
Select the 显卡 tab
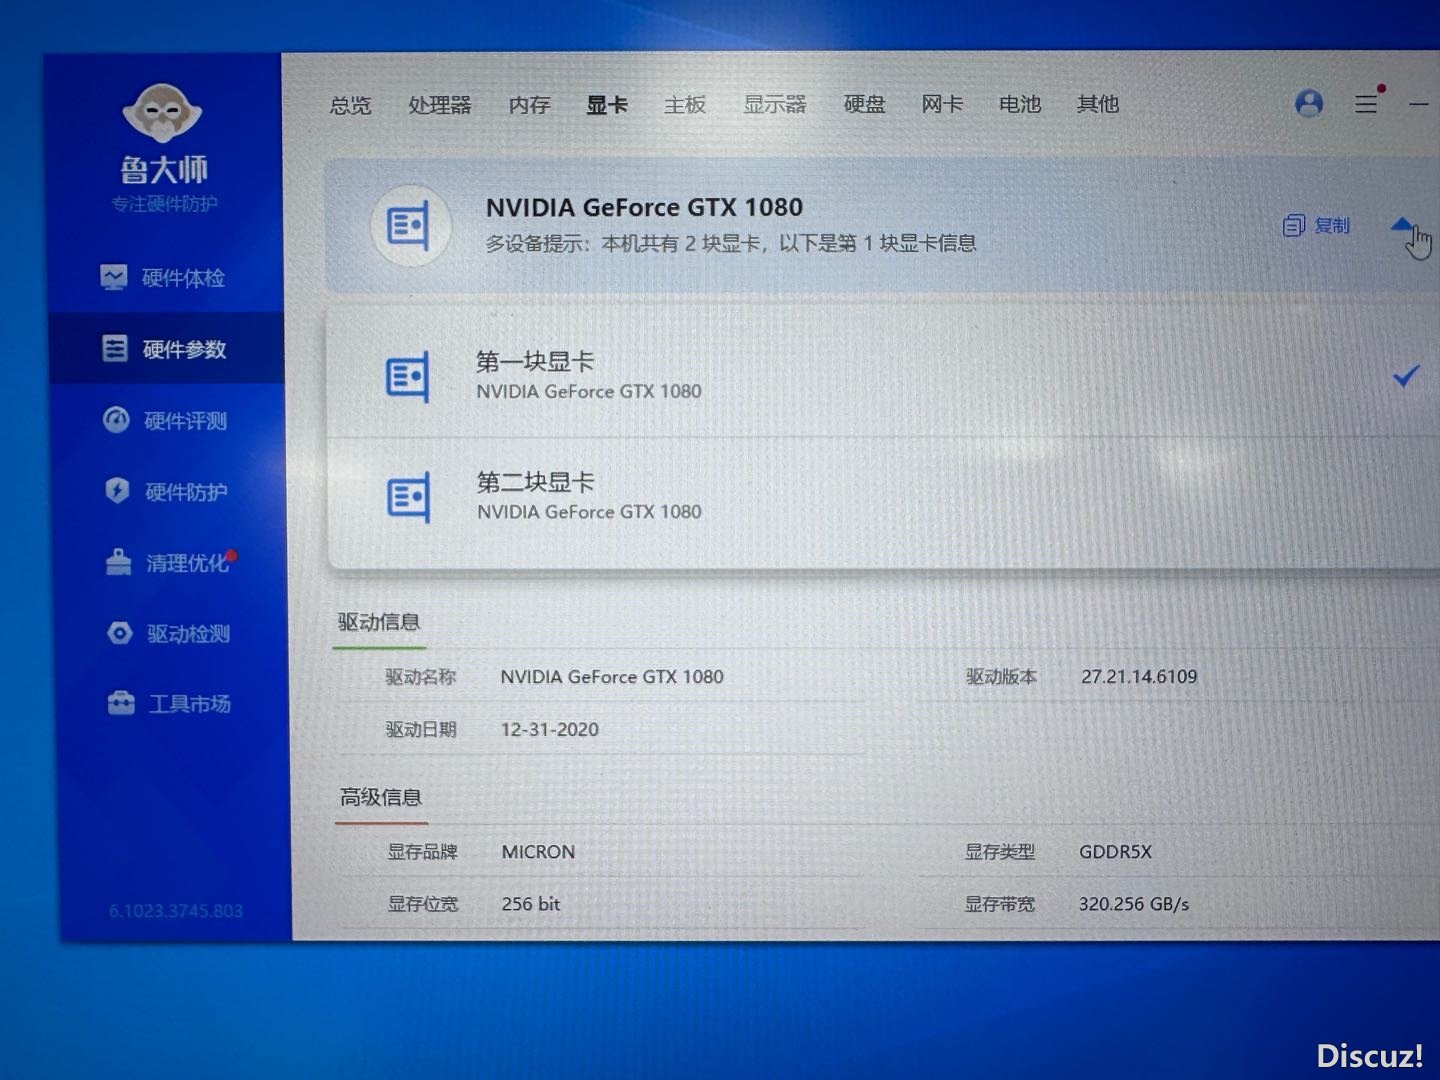point(606,105)
